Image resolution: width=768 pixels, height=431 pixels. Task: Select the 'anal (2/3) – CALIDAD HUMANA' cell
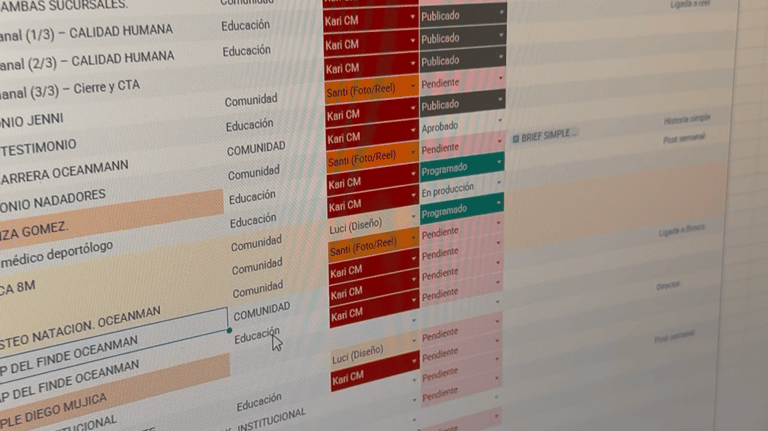[87, 61]
